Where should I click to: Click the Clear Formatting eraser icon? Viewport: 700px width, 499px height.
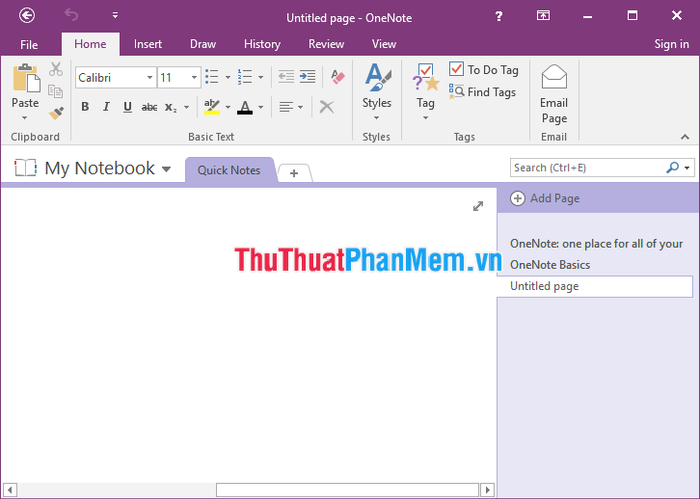point(338,77)
